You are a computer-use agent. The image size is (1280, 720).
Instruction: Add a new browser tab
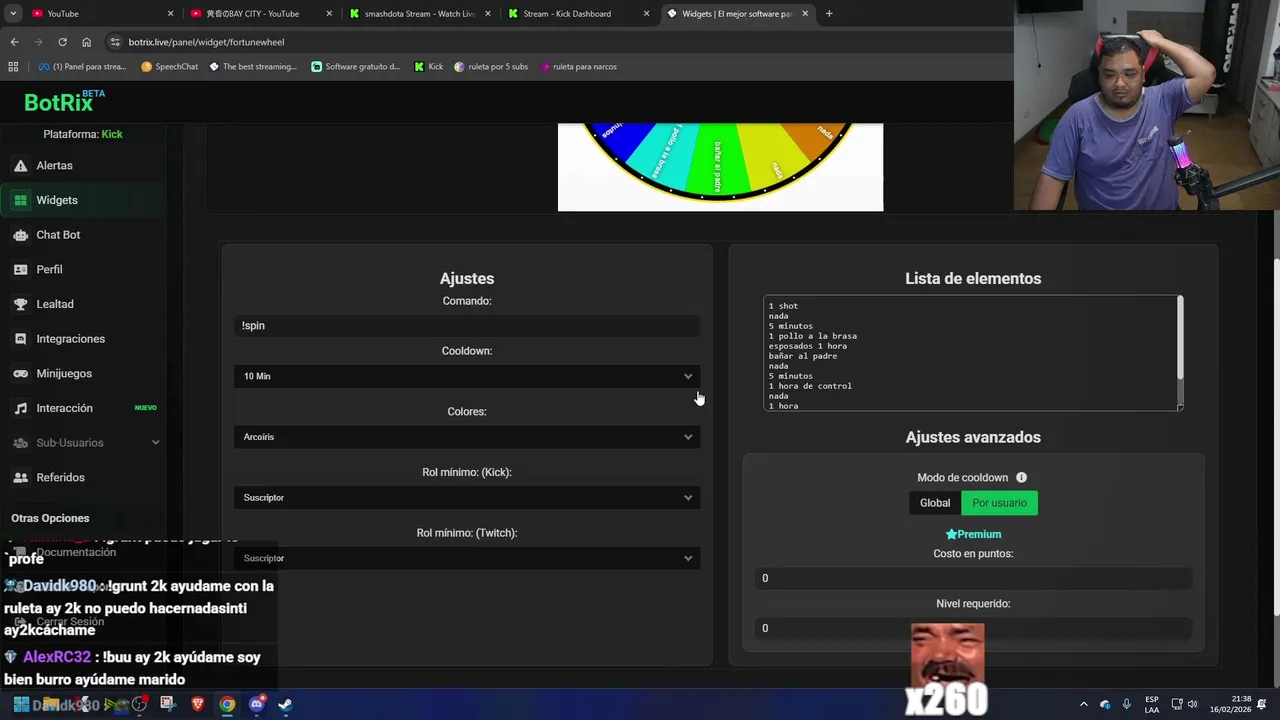coord(829,14)
